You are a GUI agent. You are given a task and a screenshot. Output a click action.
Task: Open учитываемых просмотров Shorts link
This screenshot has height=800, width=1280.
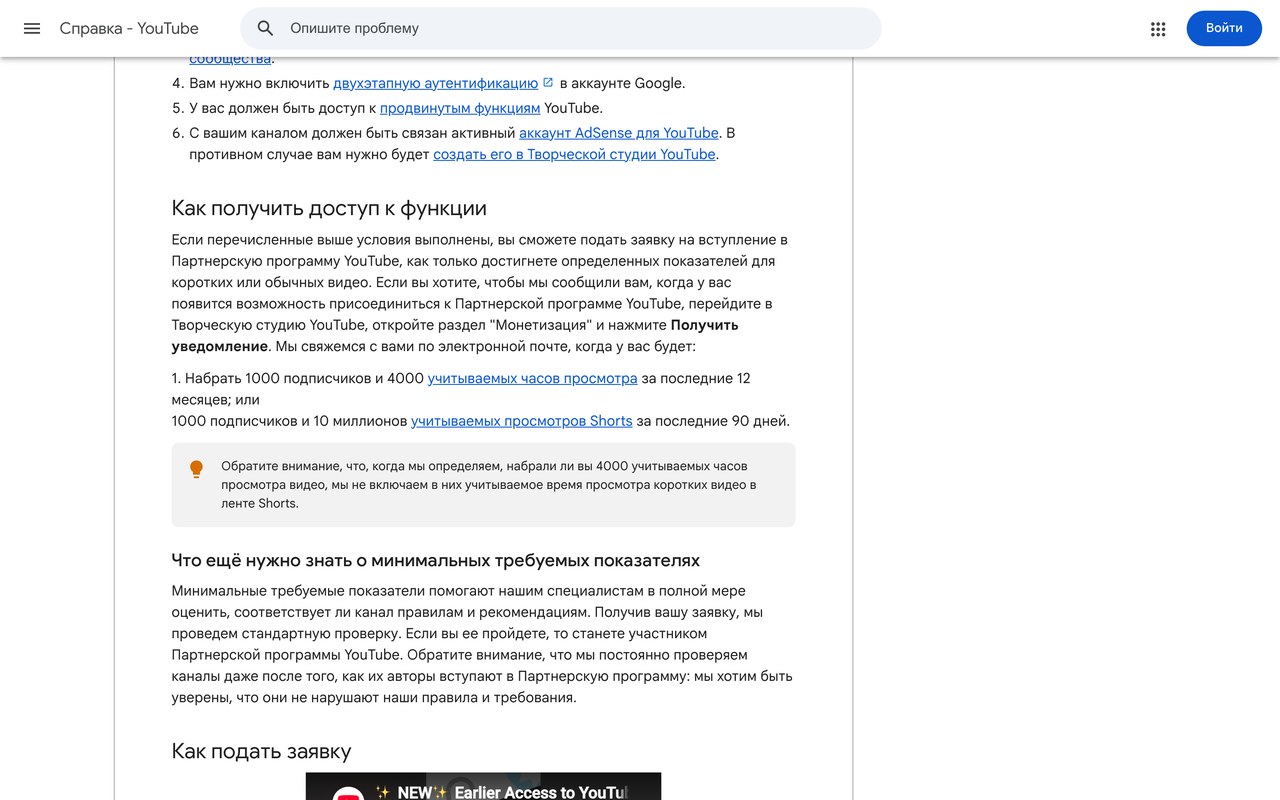(522, 421)
